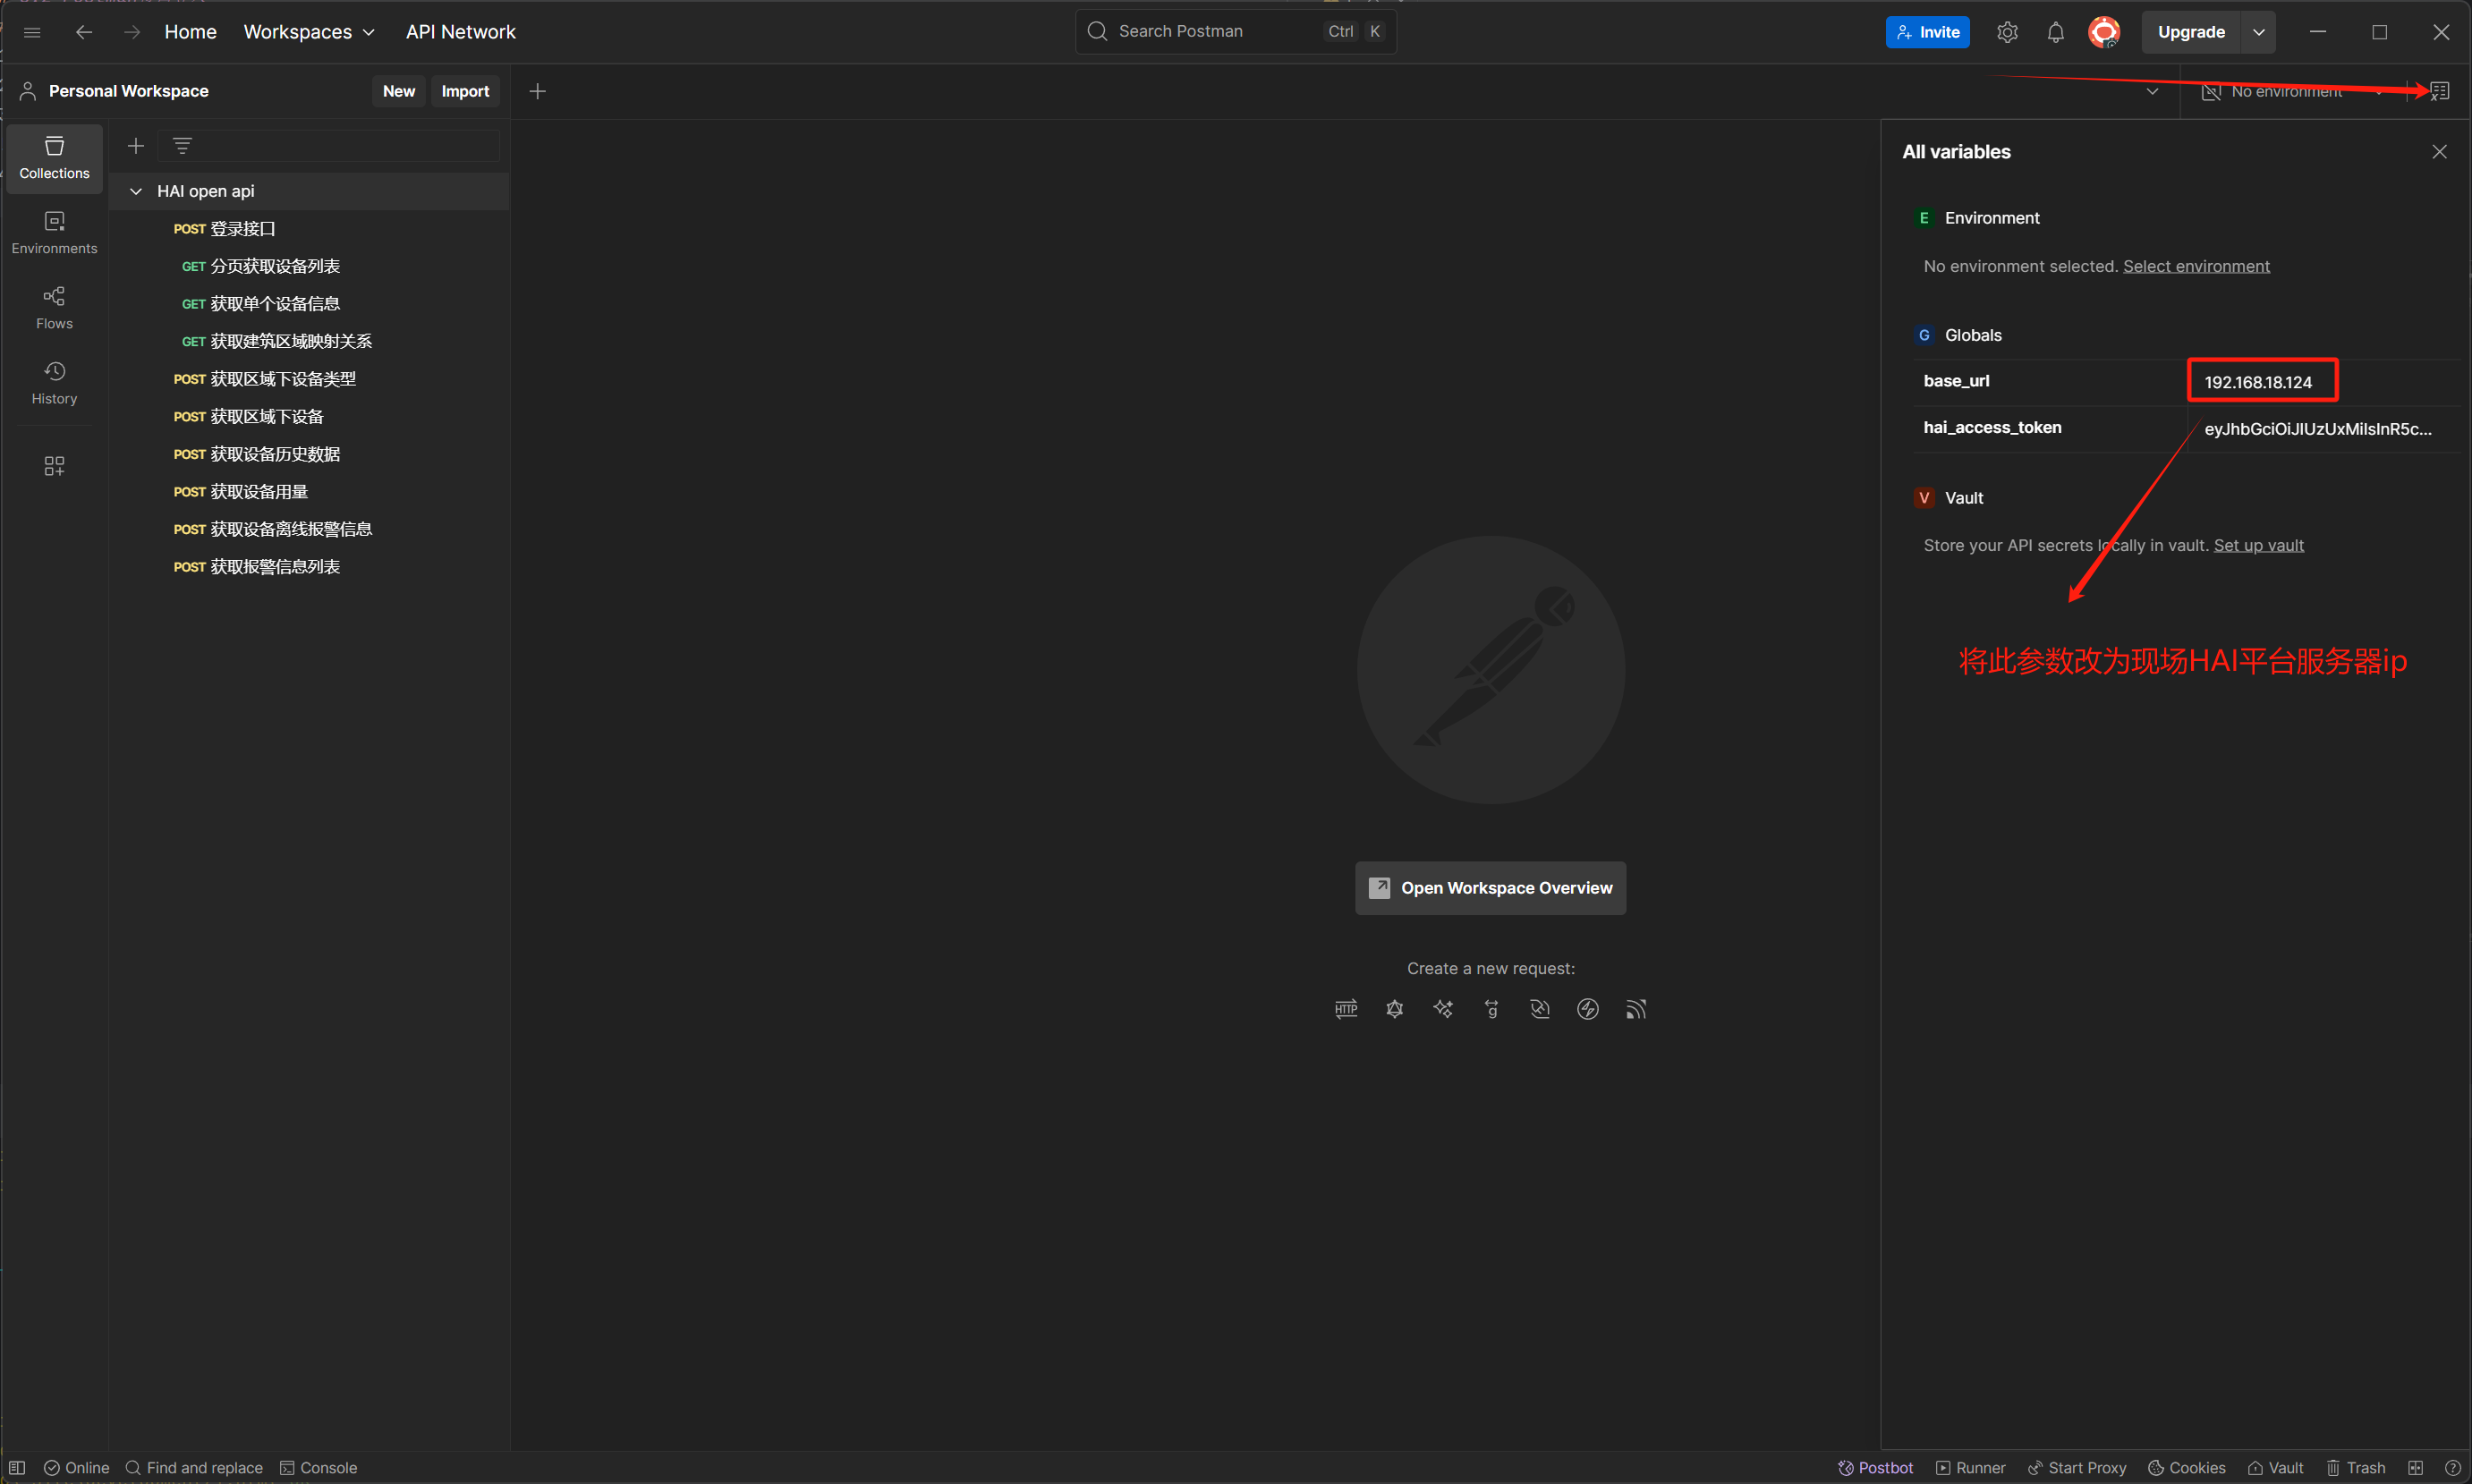The image size is (2472, 1484).
Task: Click the collections search field
Action: (330, 146)
